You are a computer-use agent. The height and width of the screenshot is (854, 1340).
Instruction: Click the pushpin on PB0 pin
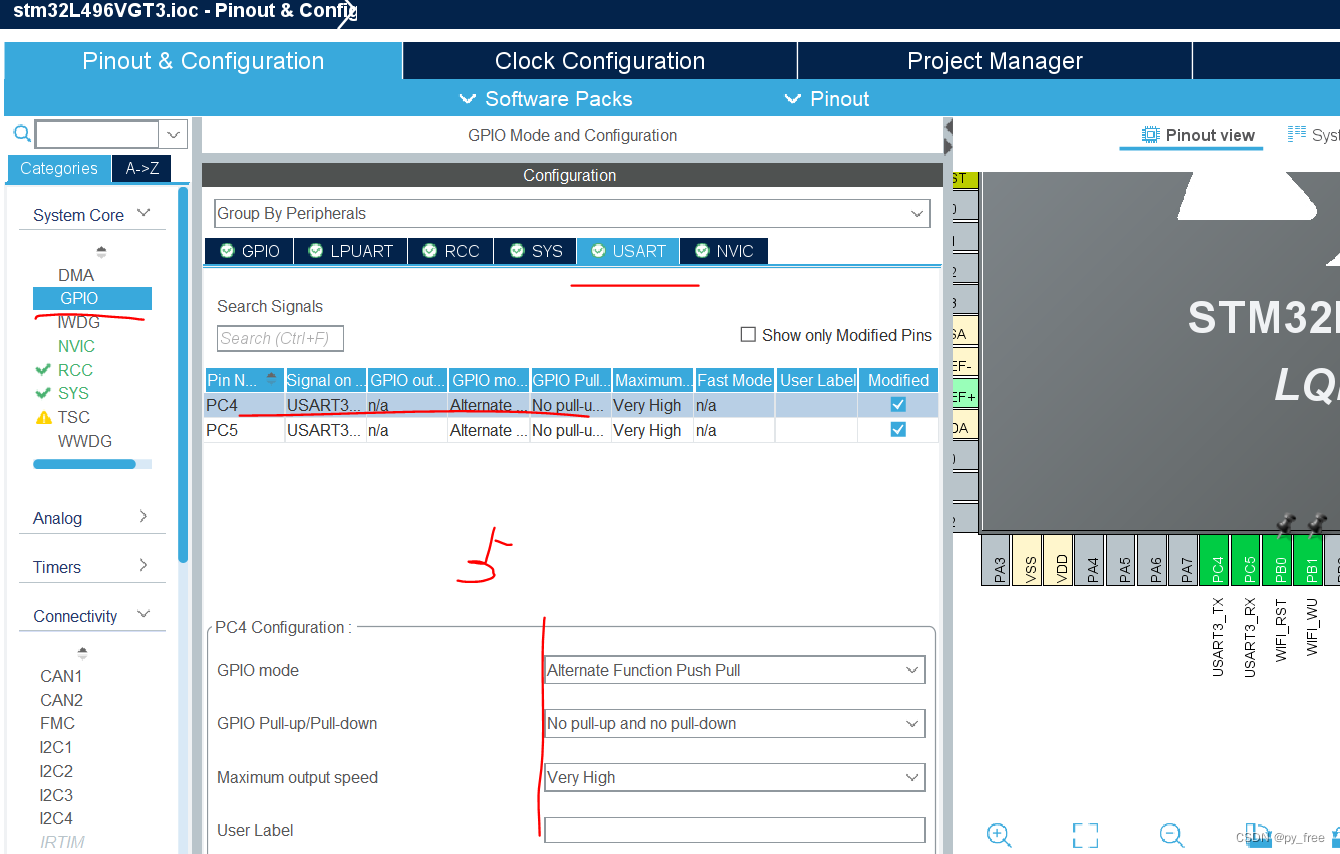coord(1285,523)
